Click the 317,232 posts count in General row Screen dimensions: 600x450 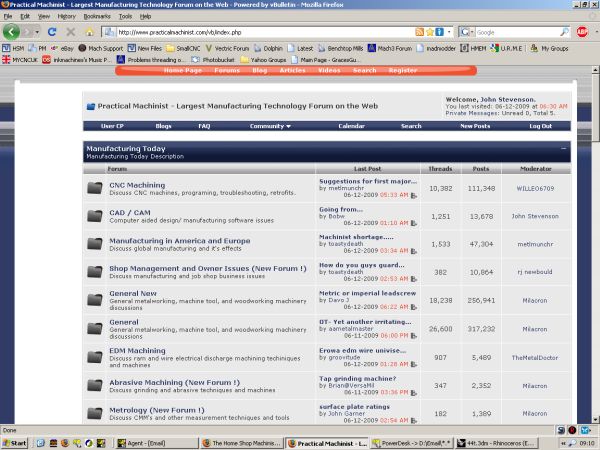481,329
